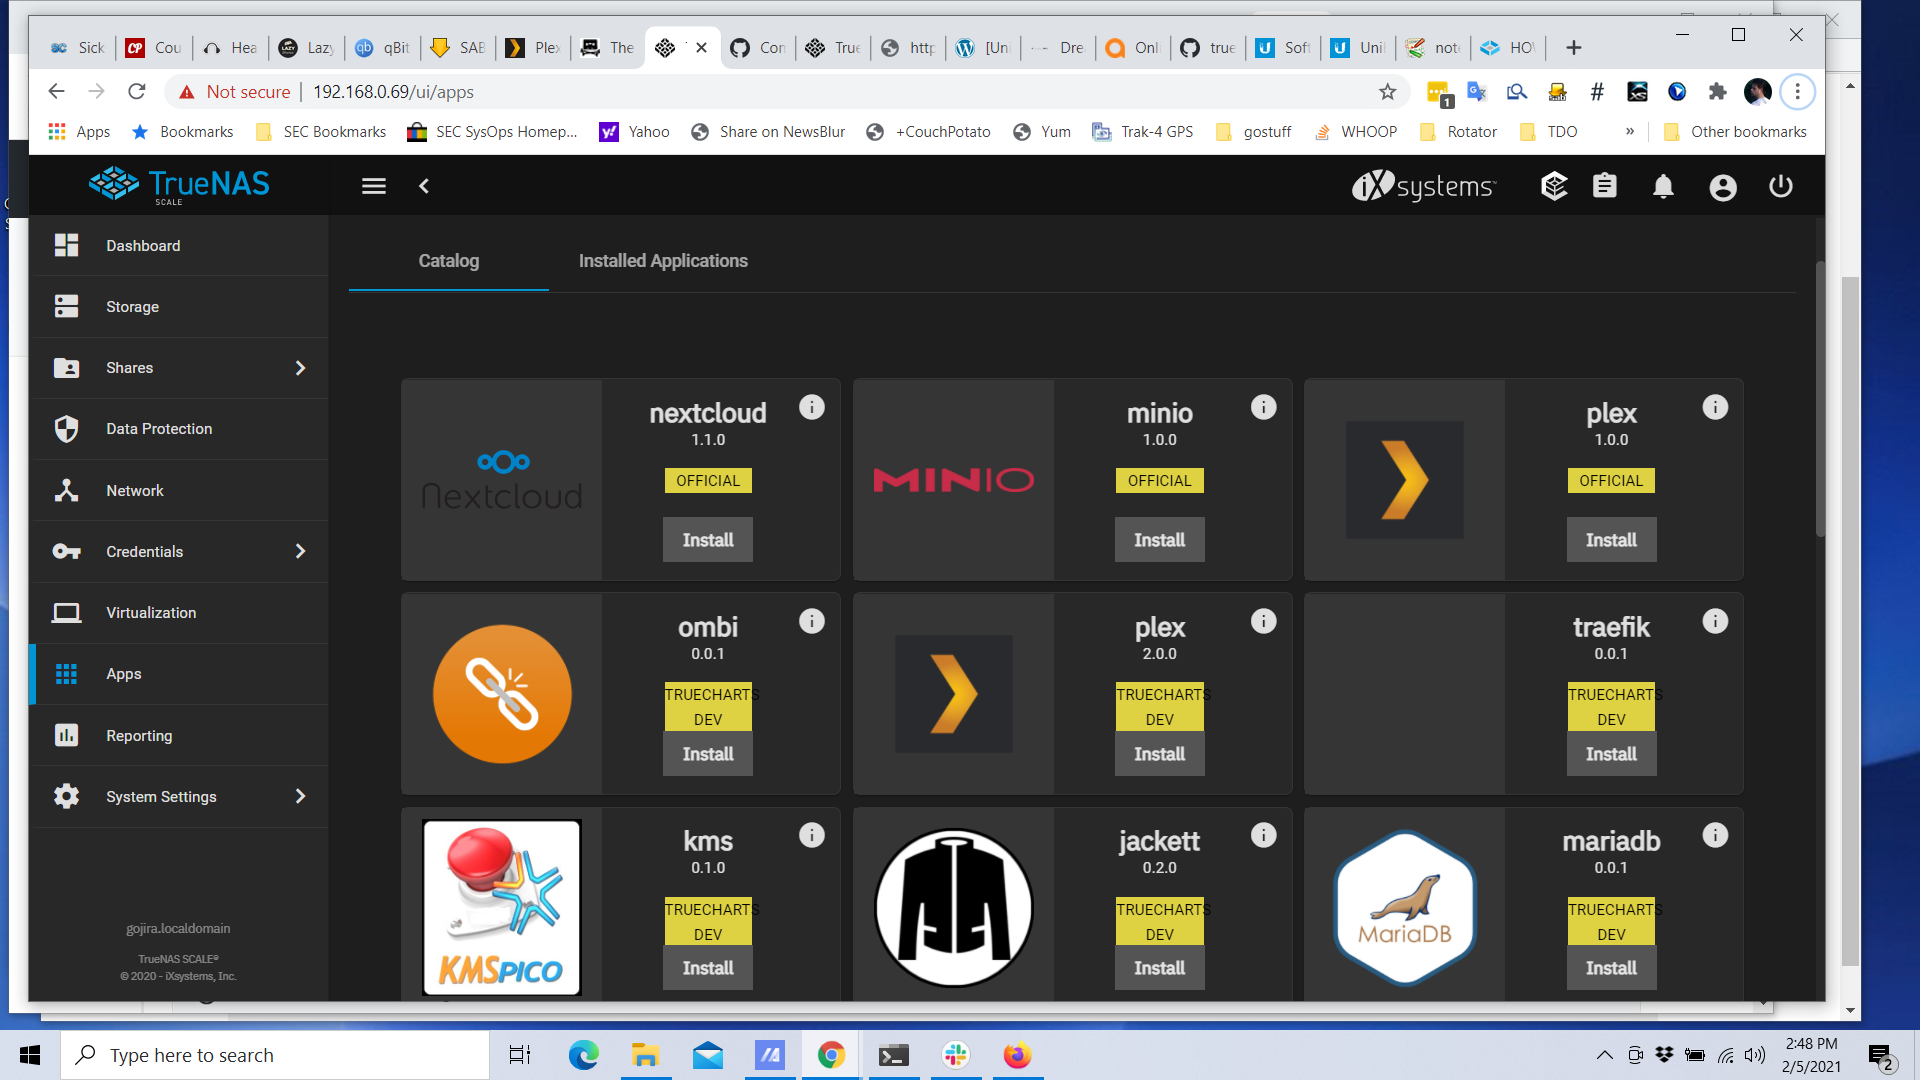
Task: Open the alerts bell notifications
Action: (x=1663, y=187)
